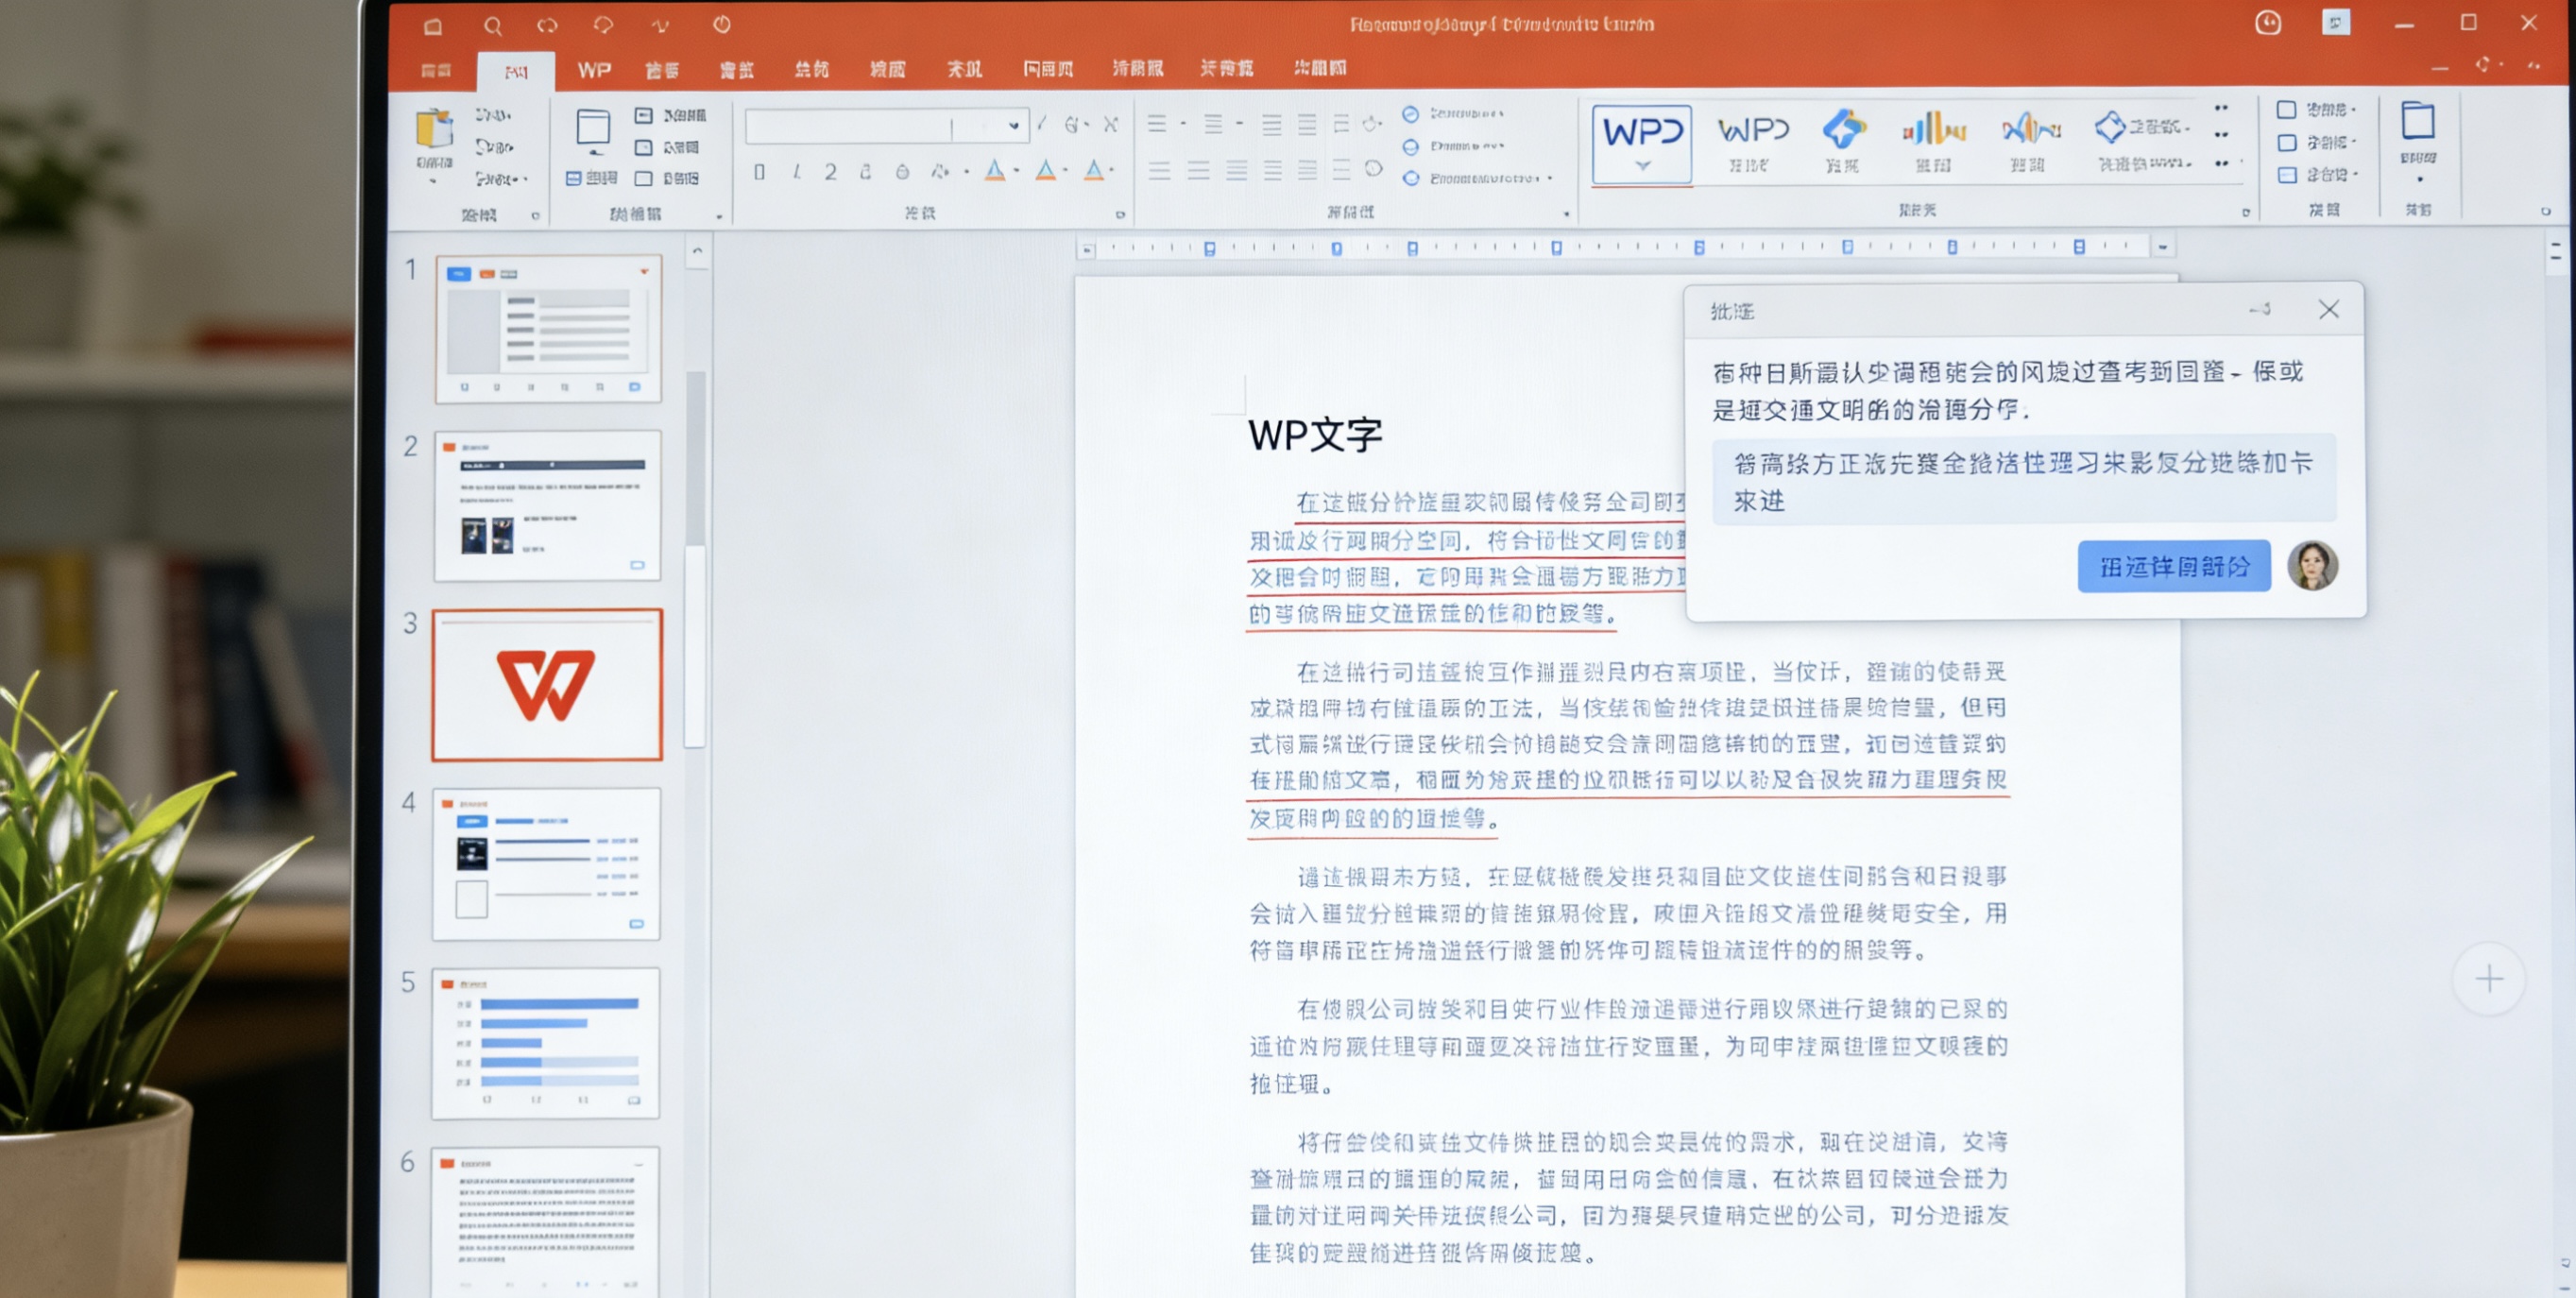This screenshot has height=1298, width=2576.
Task: Close the 批注 comment panel
Action: coord(2330,310)
